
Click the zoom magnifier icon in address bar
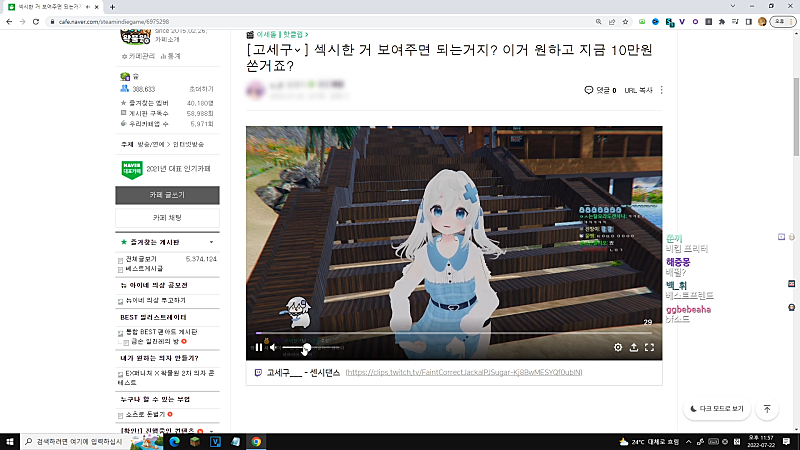598,21
